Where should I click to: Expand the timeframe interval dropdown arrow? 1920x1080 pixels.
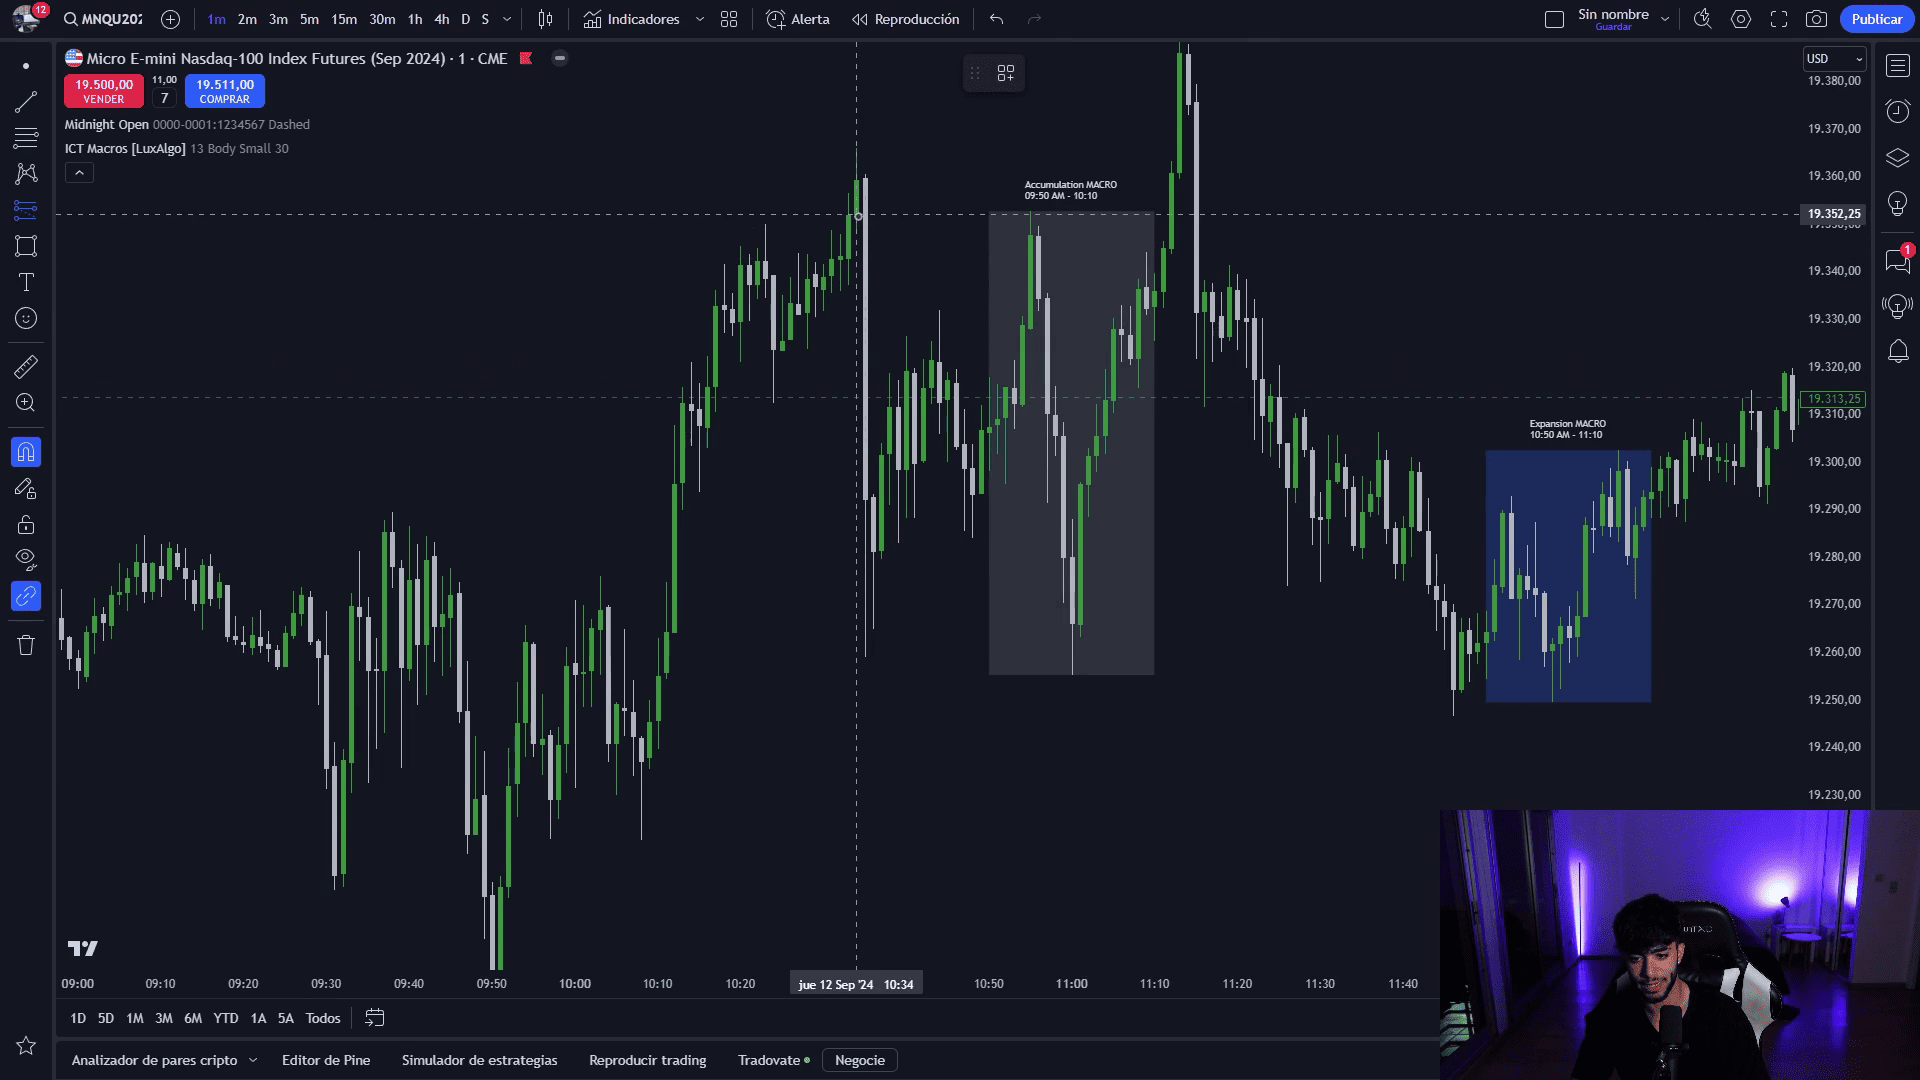coord(507,19)
